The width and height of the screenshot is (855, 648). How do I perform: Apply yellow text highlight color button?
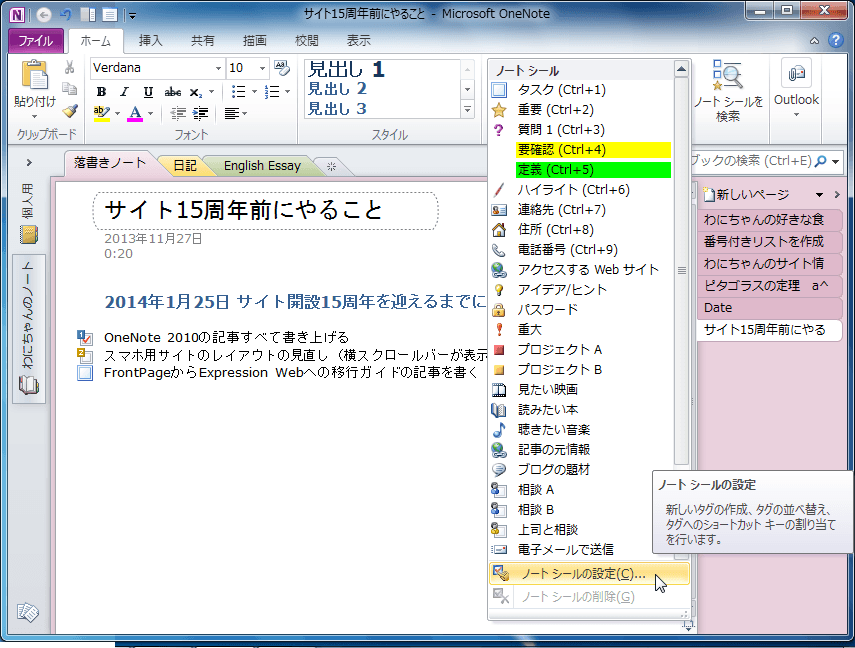click(102, 113)
